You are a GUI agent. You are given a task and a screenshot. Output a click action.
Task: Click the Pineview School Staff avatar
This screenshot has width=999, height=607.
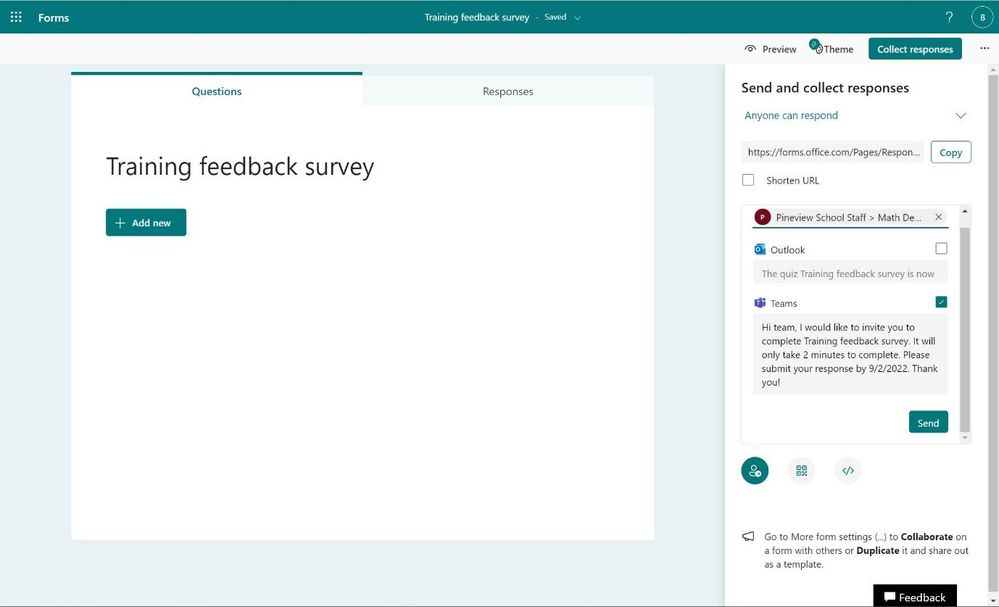763,217
